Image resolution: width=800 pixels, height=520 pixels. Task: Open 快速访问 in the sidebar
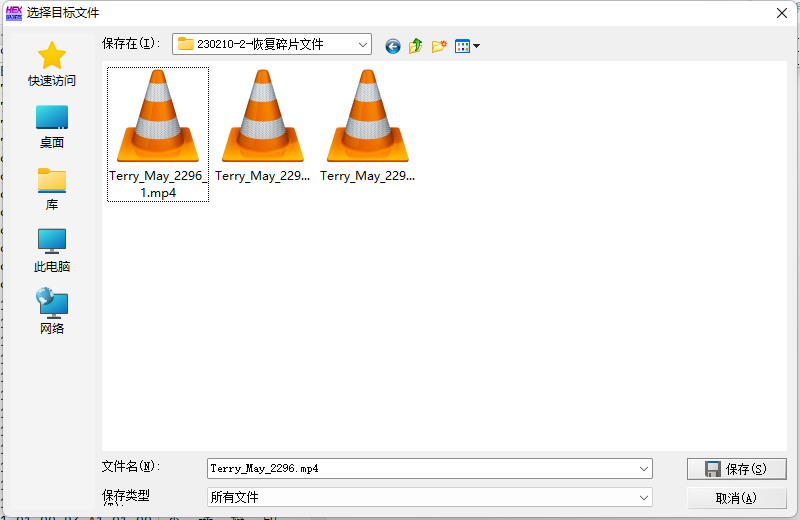coord(52,64)
